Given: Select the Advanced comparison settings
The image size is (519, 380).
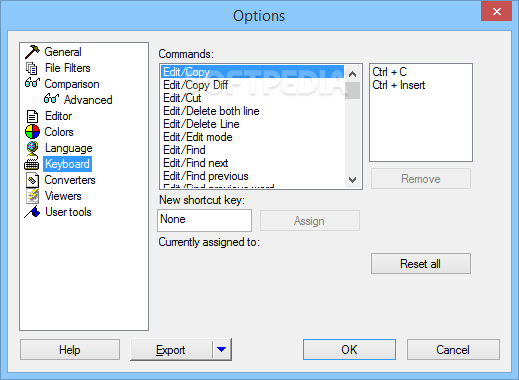Looking at the screenshot, I should 88,100.
